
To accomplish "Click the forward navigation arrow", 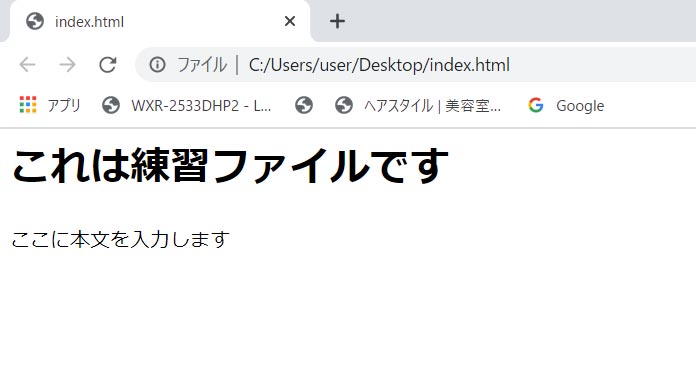I will 67,65.
